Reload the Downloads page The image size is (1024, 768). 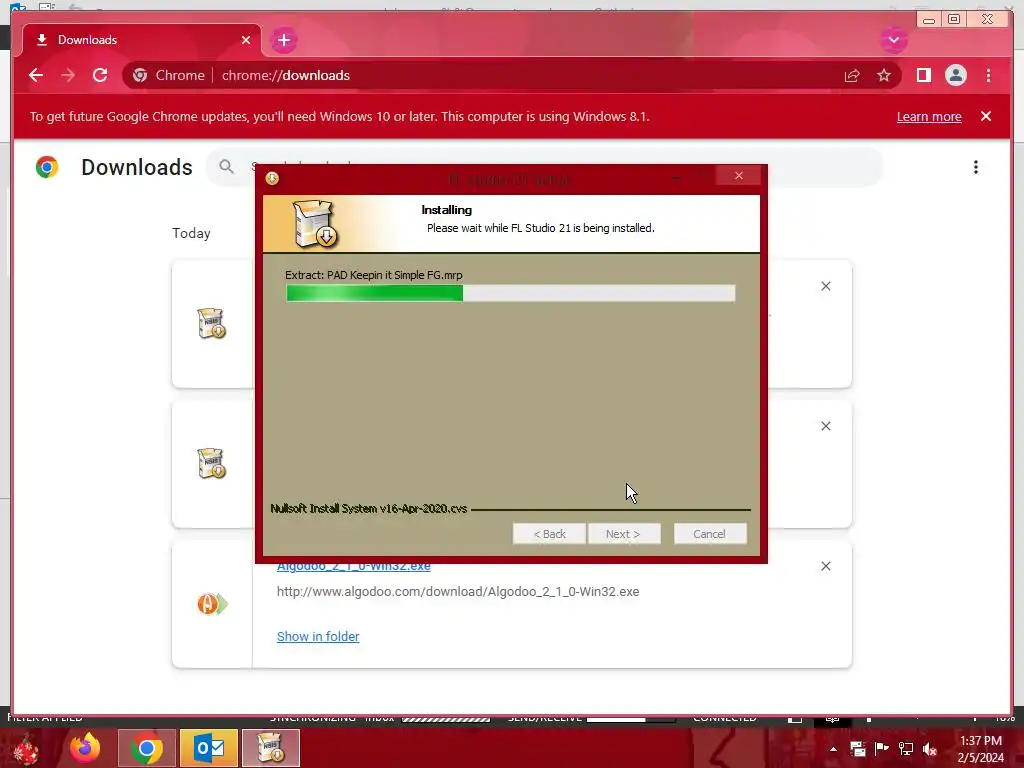[100, 75]
